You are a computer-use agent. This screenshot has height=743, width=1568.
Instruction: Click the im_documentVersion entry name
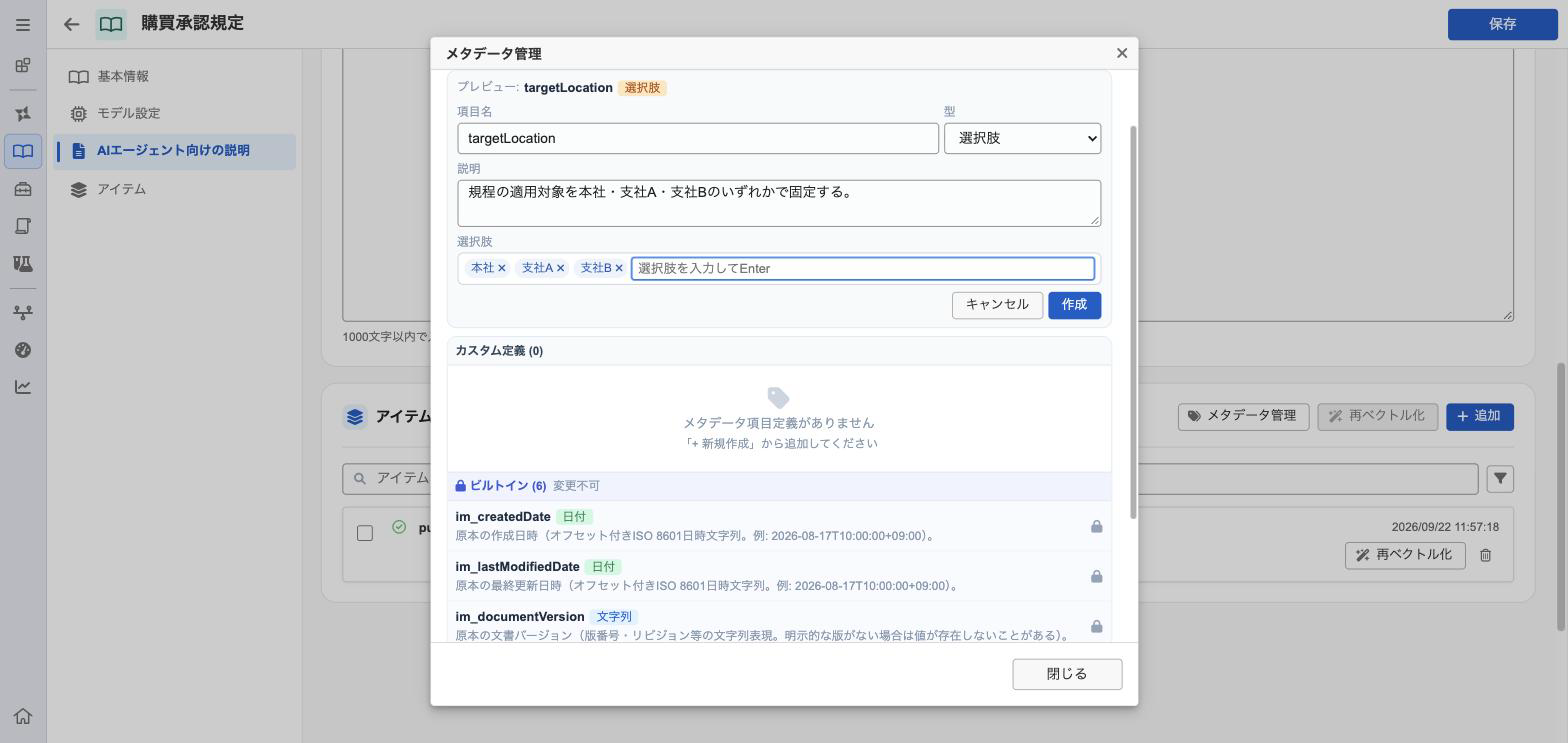click(520, 617)
